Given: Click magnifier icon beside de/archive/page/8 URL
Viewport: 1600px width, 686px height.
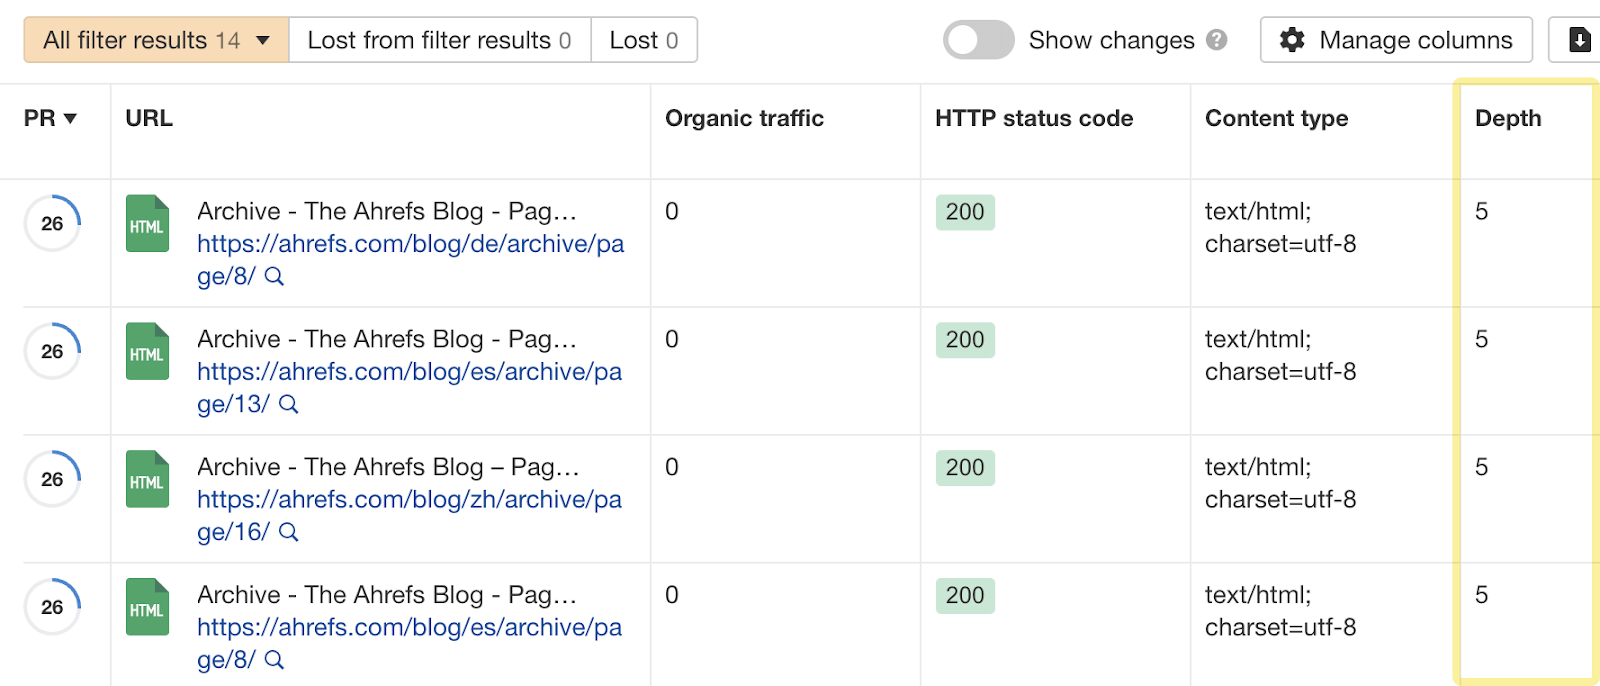Looking at the screenshot, I should click(x=274, y=277).
